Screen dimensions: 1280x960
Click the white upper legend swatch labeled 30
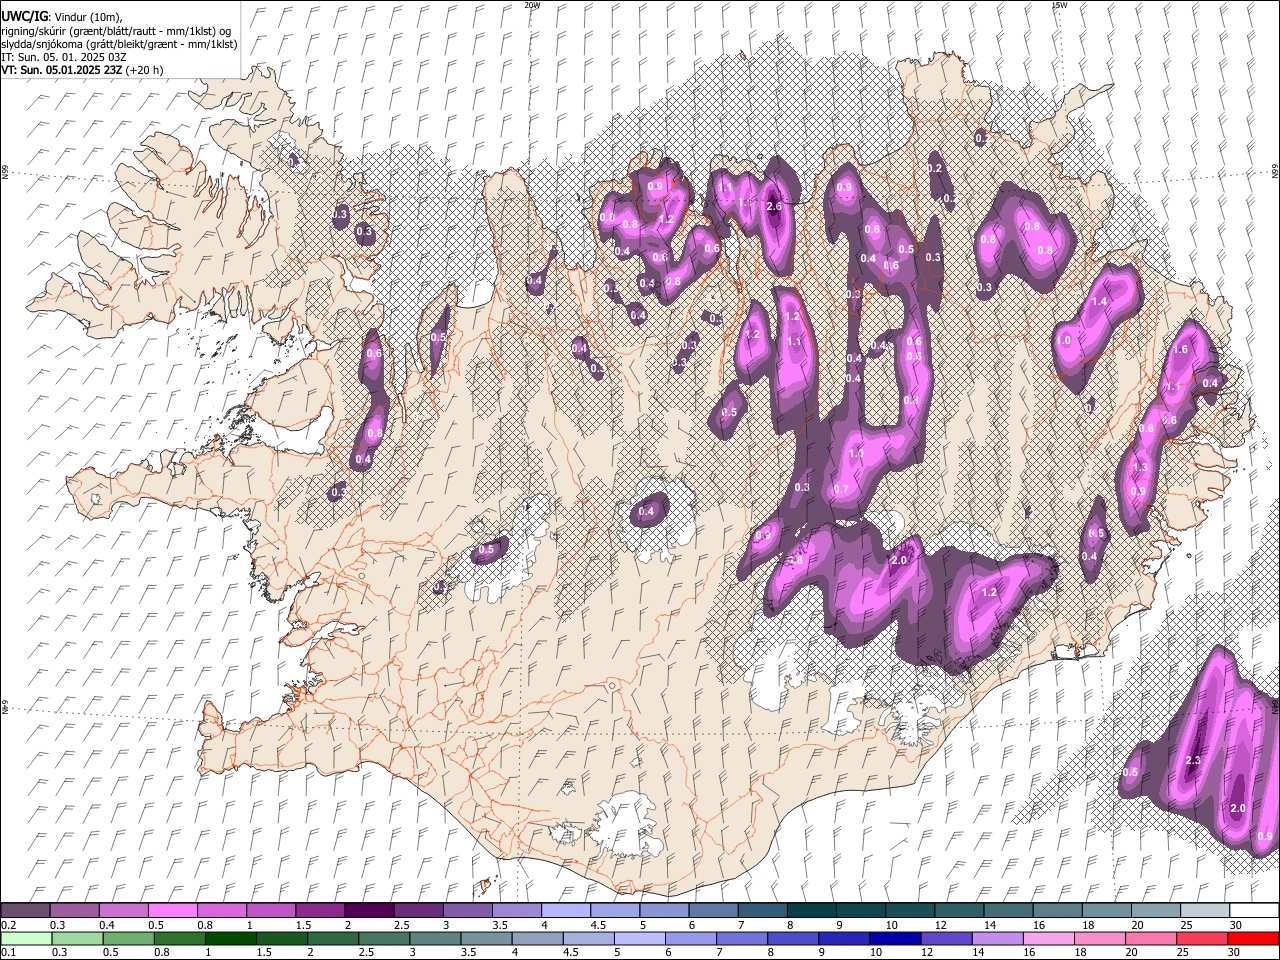(x=1255, y=910)
